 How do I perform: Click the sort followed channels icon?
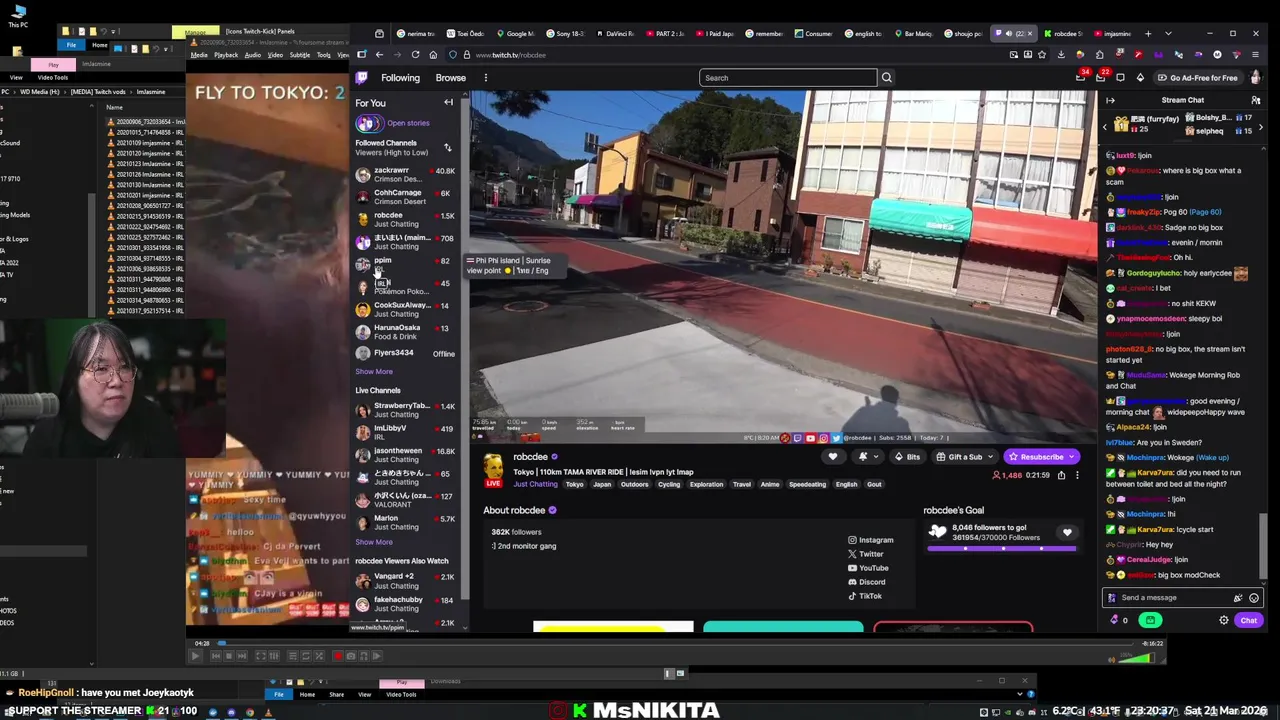[x=447, y=148]
